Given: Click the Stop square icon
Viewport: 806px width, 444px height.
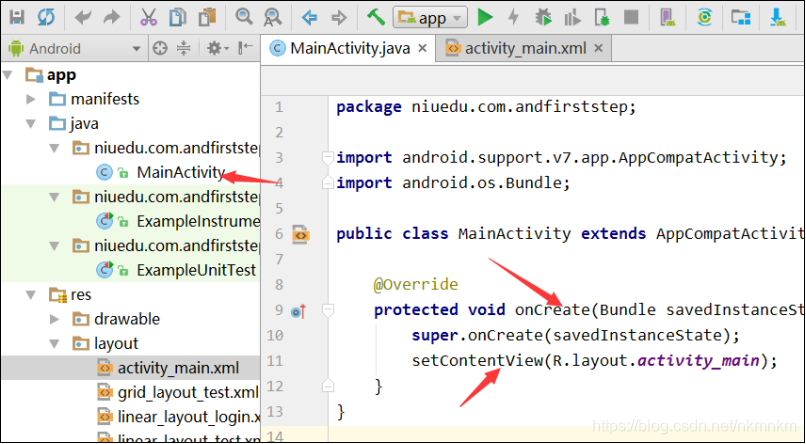Looking at the screenshot, I should click(631, 18).
